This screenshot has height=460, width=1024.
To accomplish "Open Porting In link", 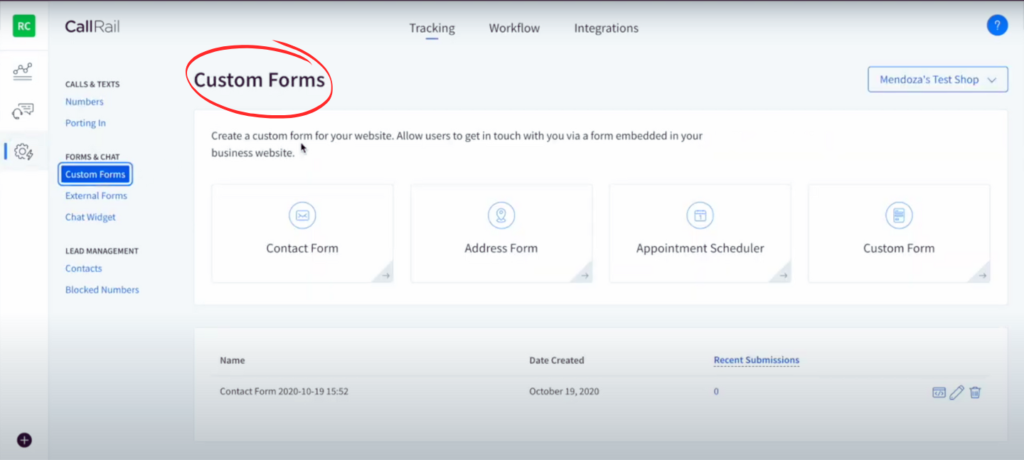I will tap(86, 123).
